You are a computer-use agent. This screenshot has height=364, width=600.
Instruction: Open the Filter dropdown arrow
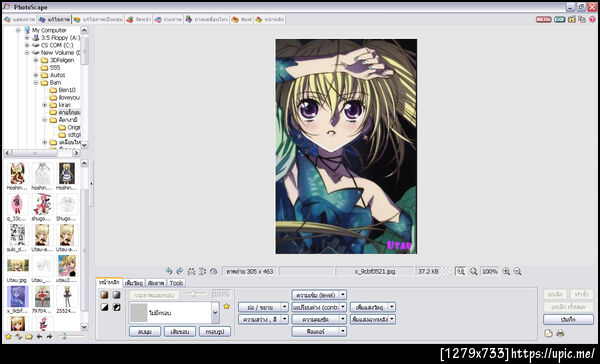(x=343, y=331)
